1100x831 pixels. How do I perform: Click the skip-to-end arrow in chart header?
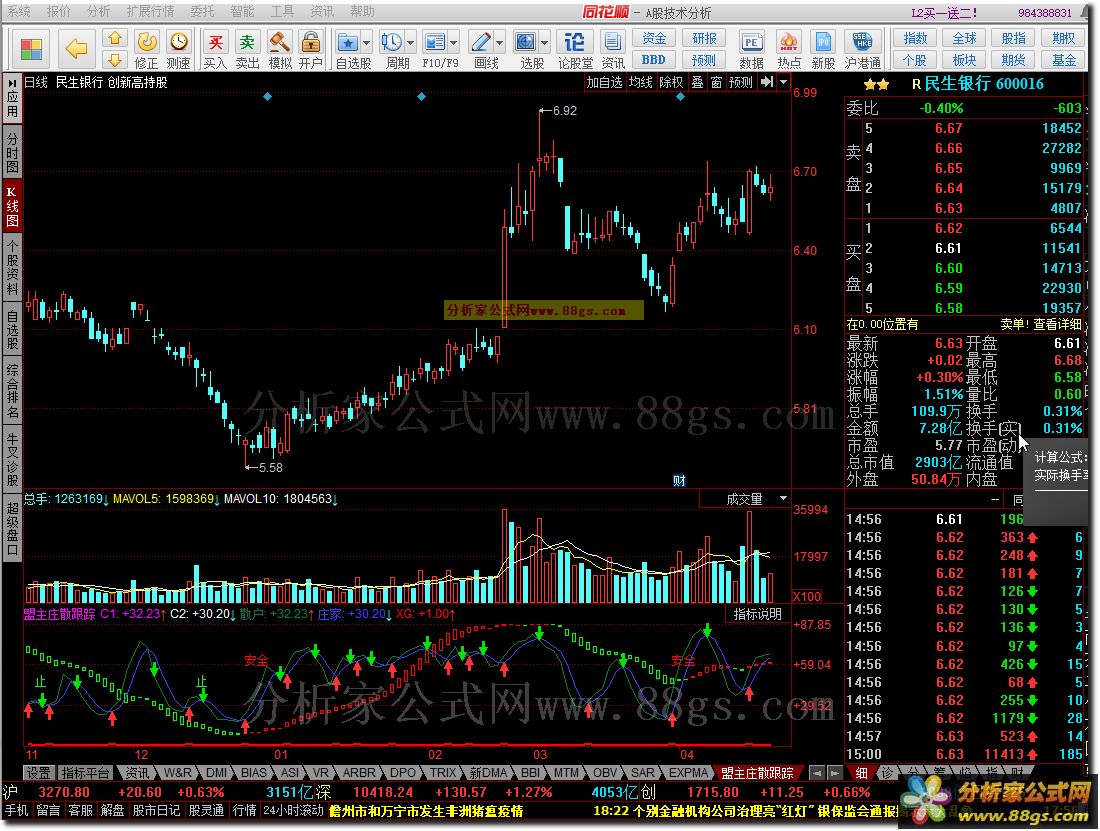tap(767, 82)
